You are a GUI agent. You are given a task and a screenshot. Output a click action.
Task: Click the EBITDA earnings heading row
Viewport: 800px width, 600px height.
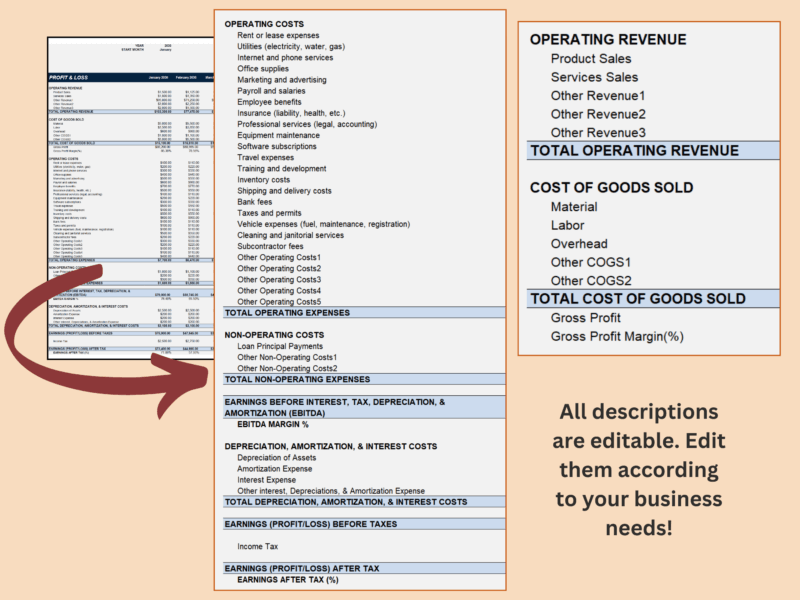(364, 407)
